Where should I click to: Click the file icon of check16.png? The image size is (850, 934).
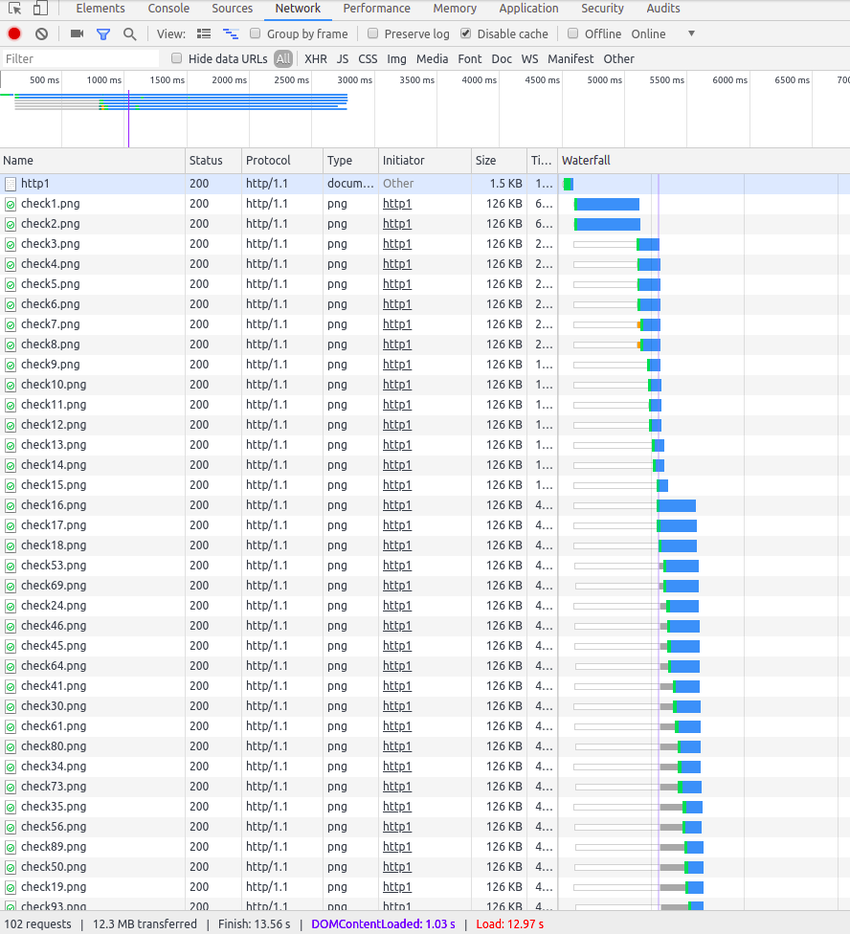point(10,506)
